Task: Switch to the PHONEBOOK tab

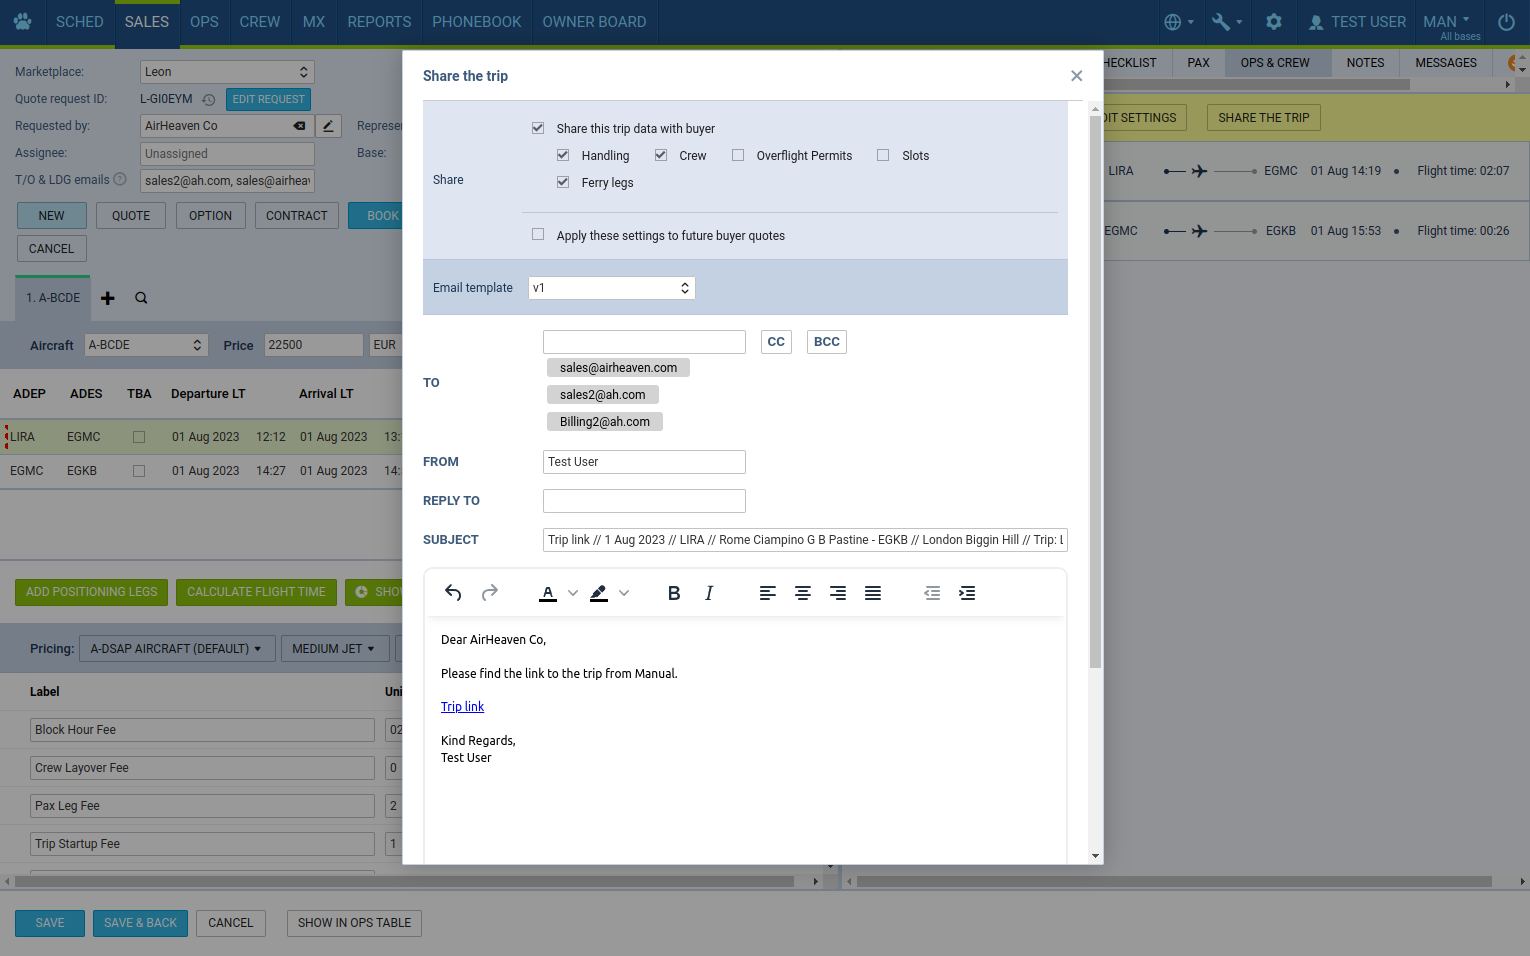Action: click(476, 22)
